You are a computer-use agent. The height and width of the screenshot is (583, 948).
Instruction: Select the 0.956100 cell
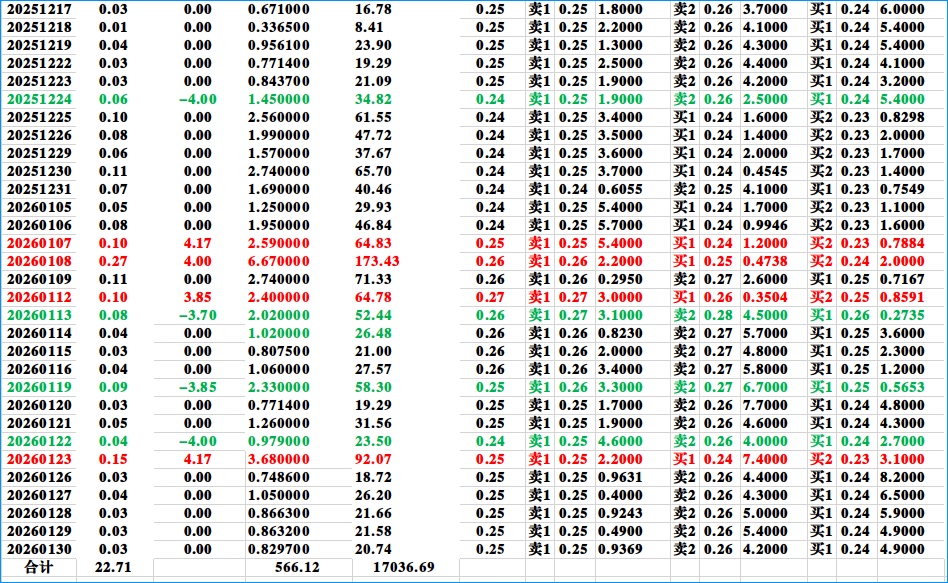click(x=279, y=45)
